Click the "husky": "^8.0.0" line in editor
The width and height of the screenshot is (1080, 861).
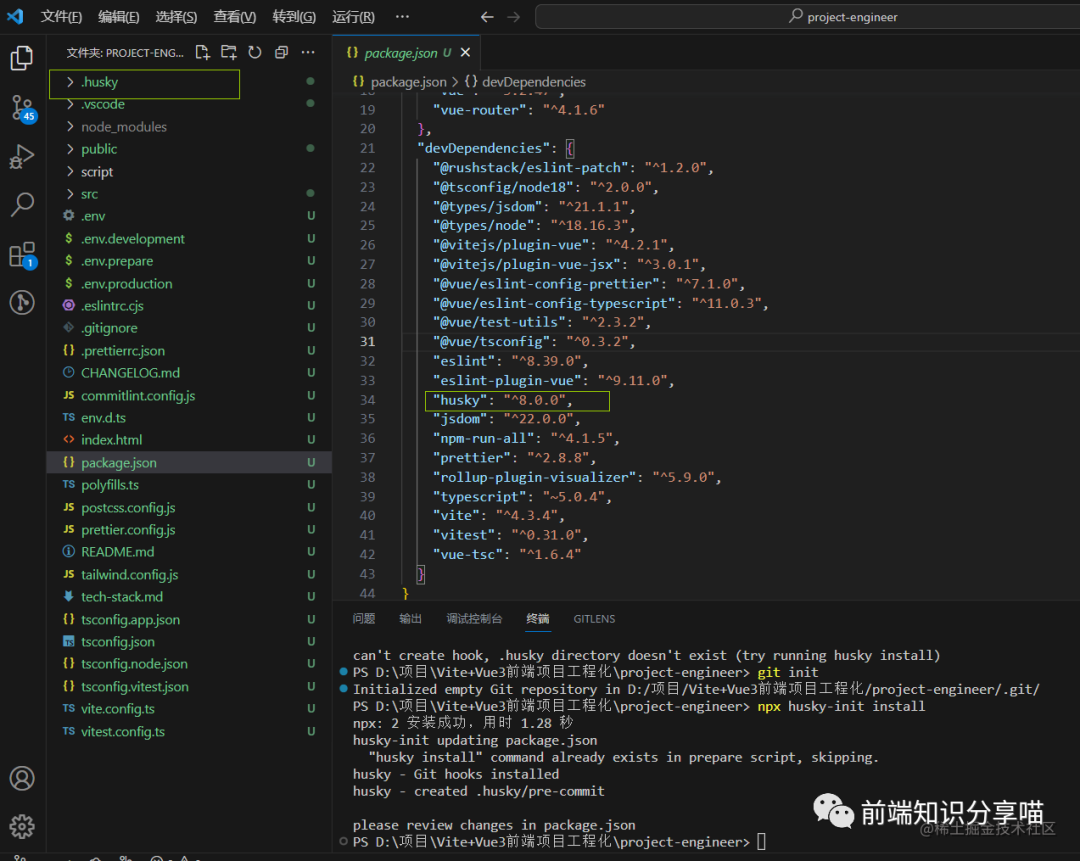pos(503,400)
